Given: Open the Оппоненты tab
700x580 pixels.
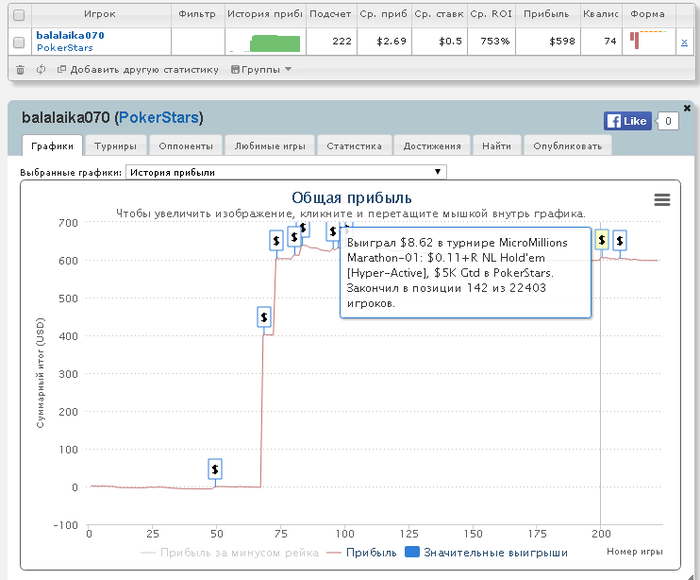Looking at the screenshot, I should pos(186,146).
